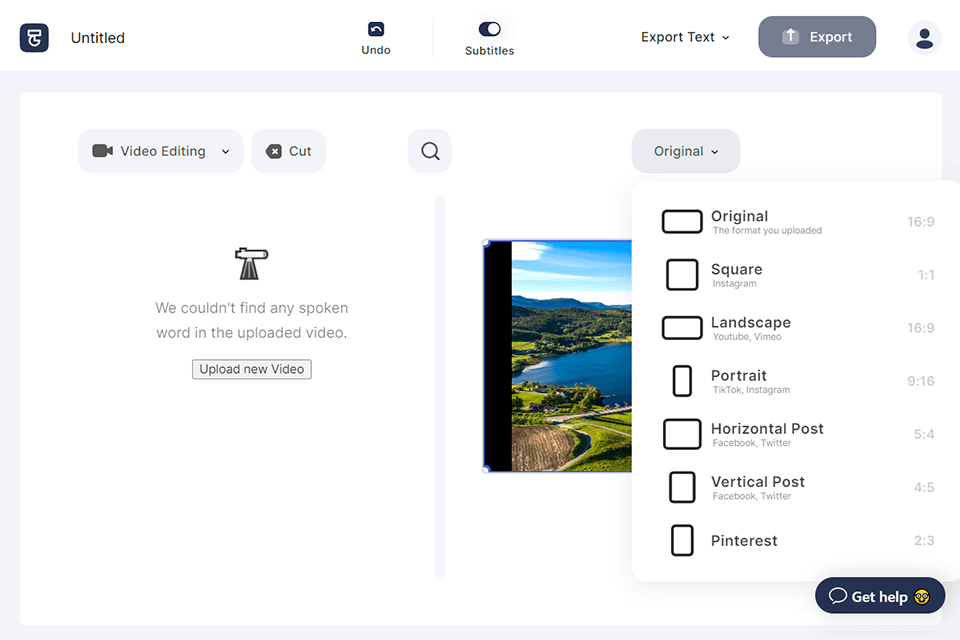Select Original 16:9 format option

point(798,222)
